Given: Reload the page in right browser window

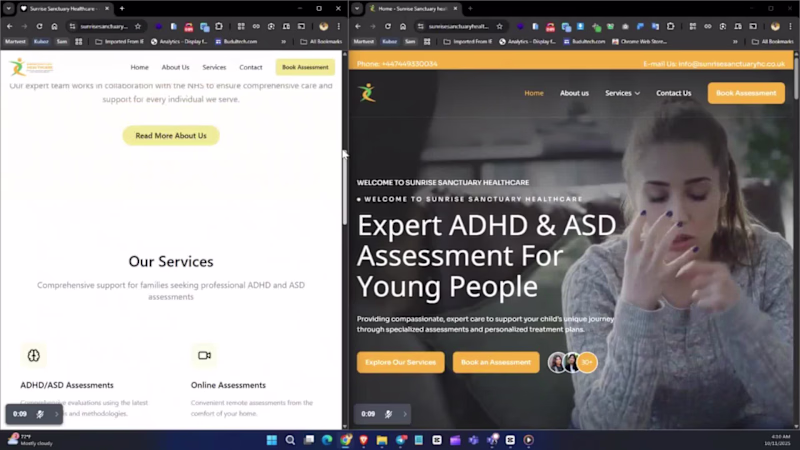Looking at the screenshot, I should [388, 27].
